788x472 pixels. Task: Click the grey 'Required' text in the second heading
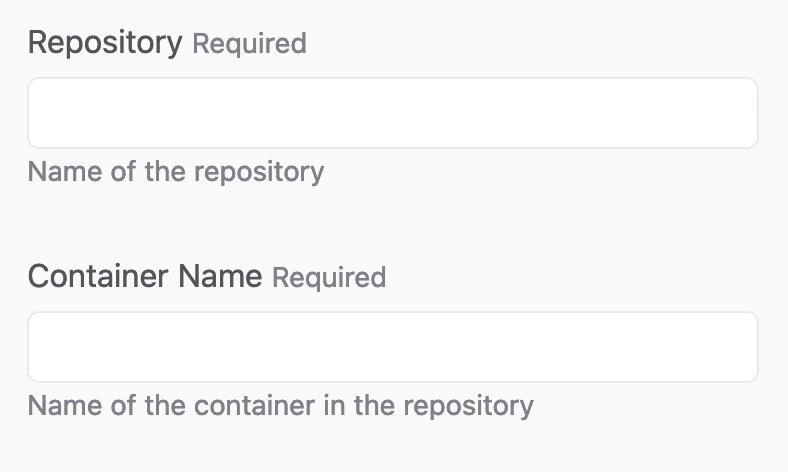tap(329, 278)
